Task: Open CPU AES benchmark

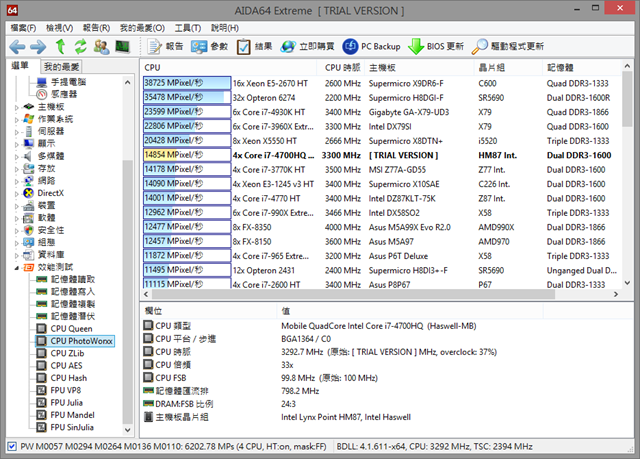Action: (x=66, y=366)
